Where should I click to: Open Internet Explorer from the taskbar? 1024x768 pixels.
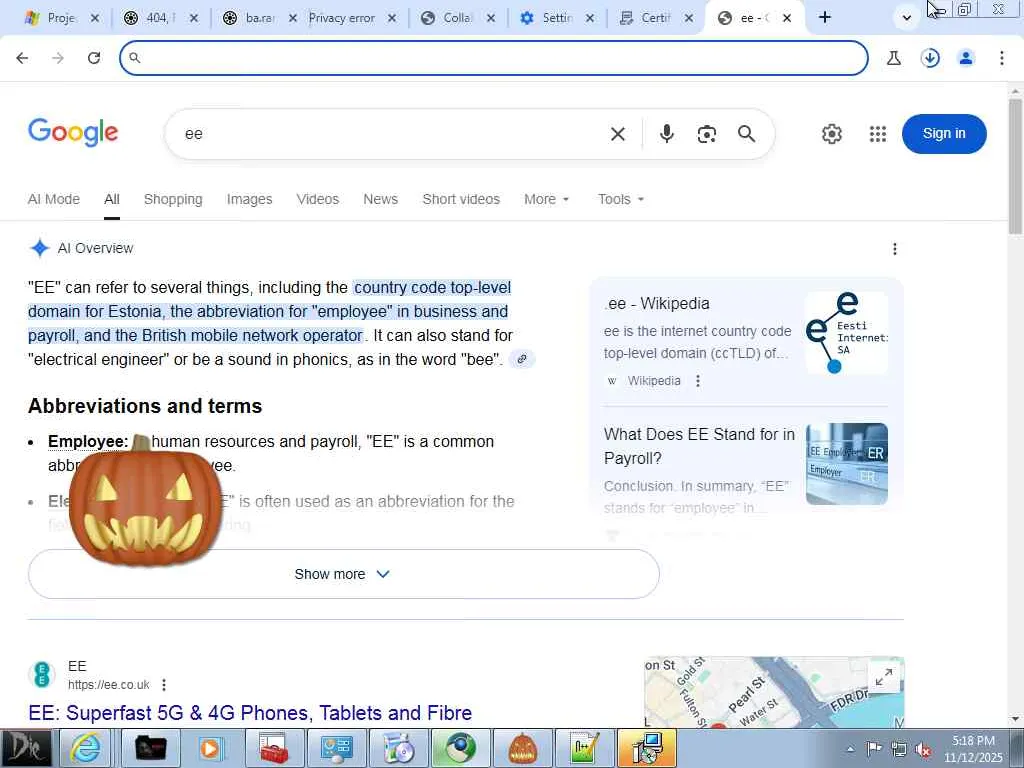coord(86,748)
